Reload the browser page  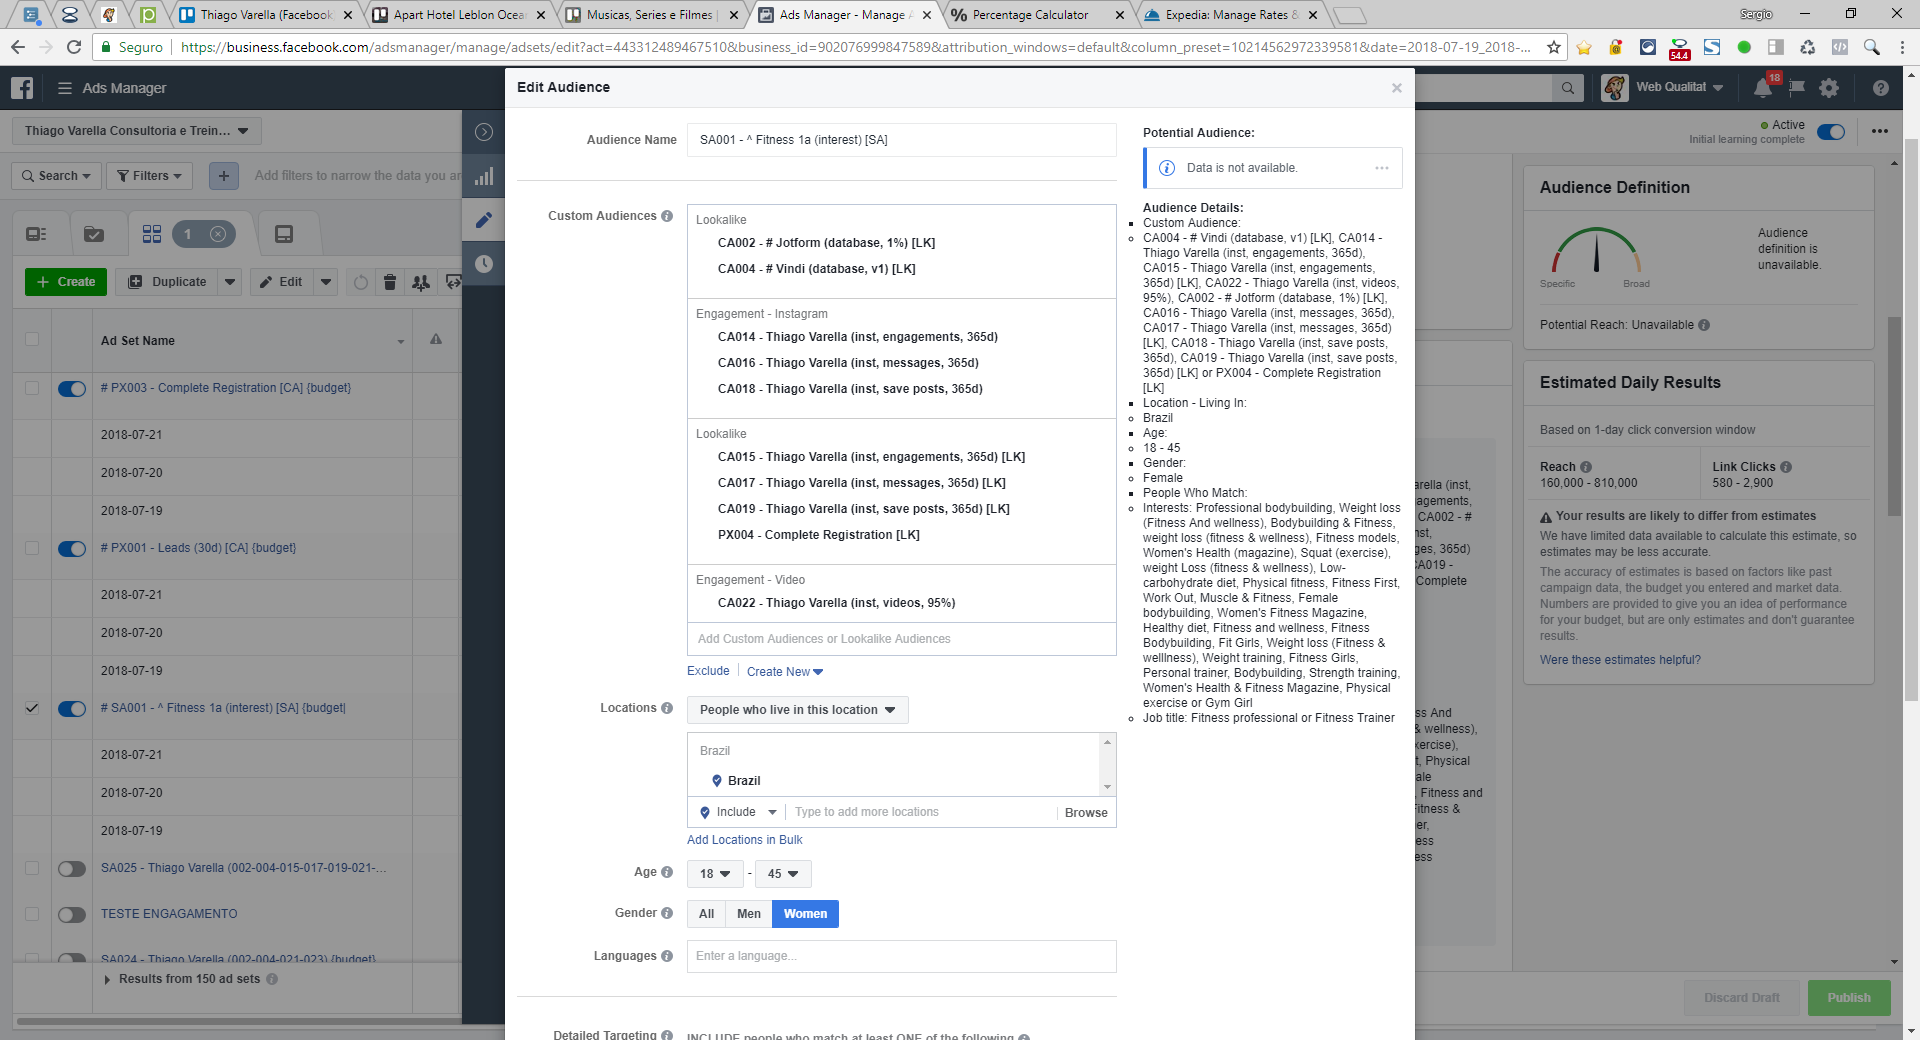[x=74, y=47]
